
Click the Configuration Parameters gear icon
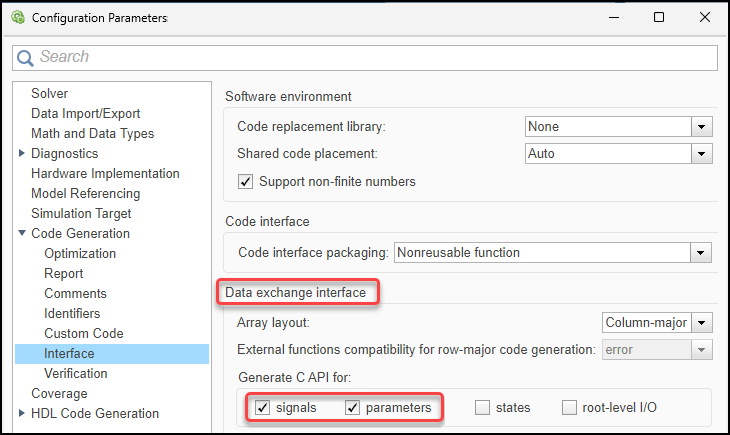17,17
